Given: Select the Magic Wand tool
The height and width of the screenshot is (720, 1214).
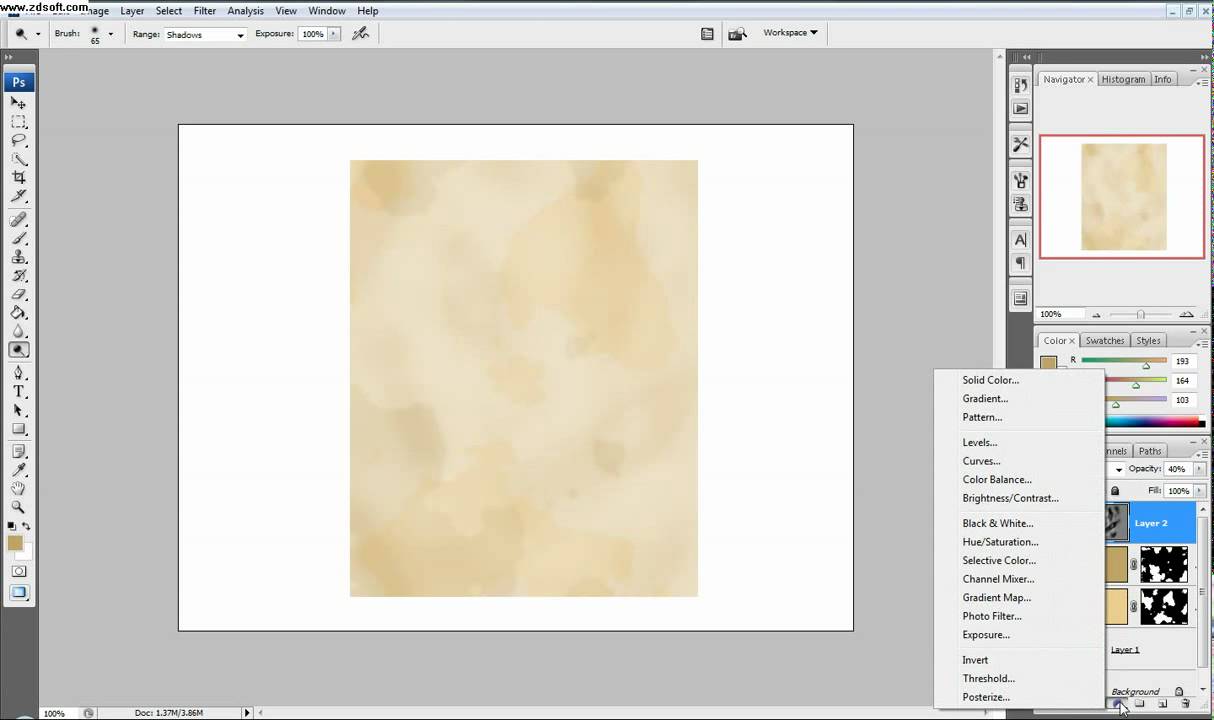Looking at the screenshot, I should (18, 159).
